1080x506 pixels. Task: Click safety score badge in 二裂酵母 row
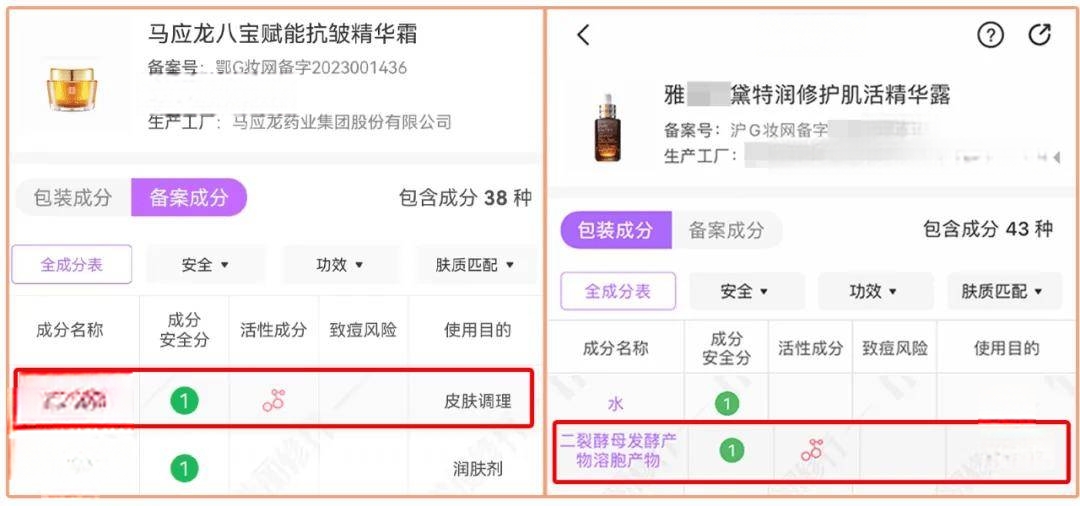pos(731,451)
